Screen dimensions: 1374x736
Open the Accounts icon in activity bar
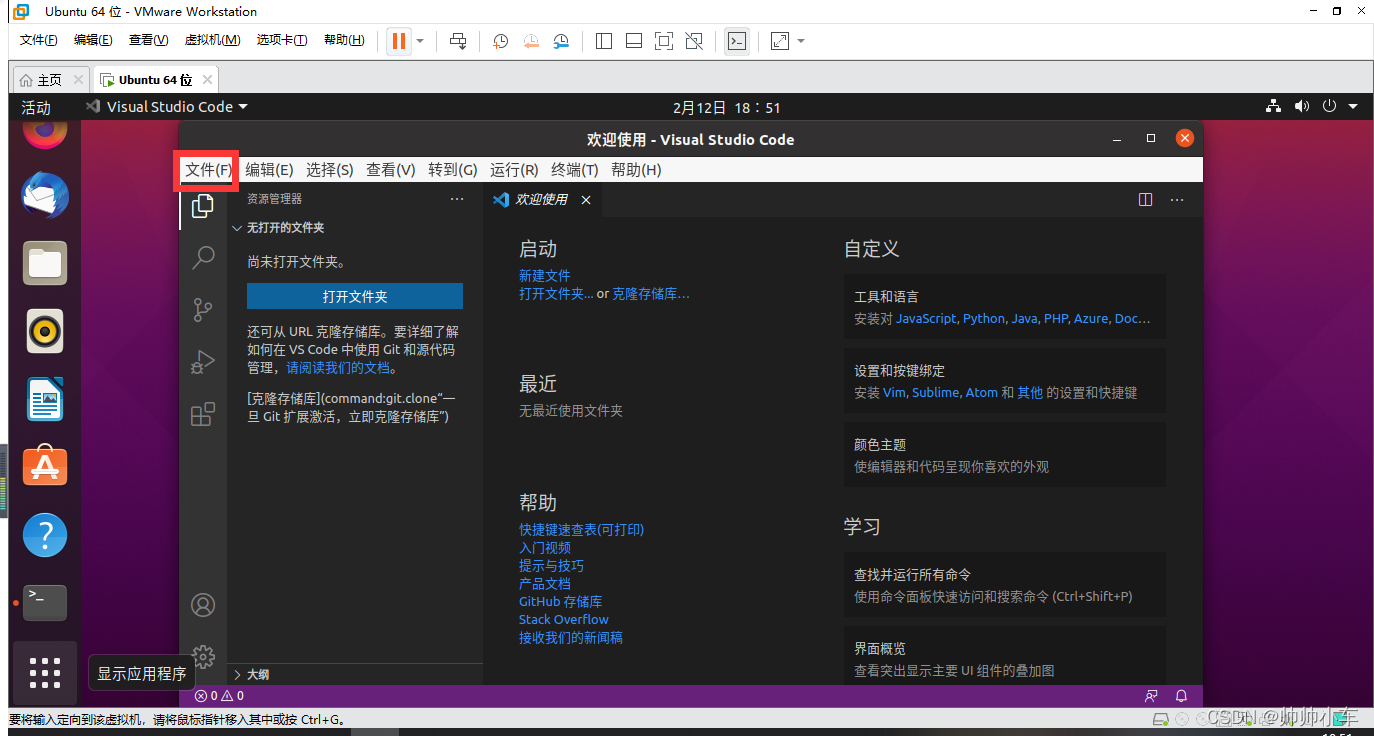click(203, 605)
